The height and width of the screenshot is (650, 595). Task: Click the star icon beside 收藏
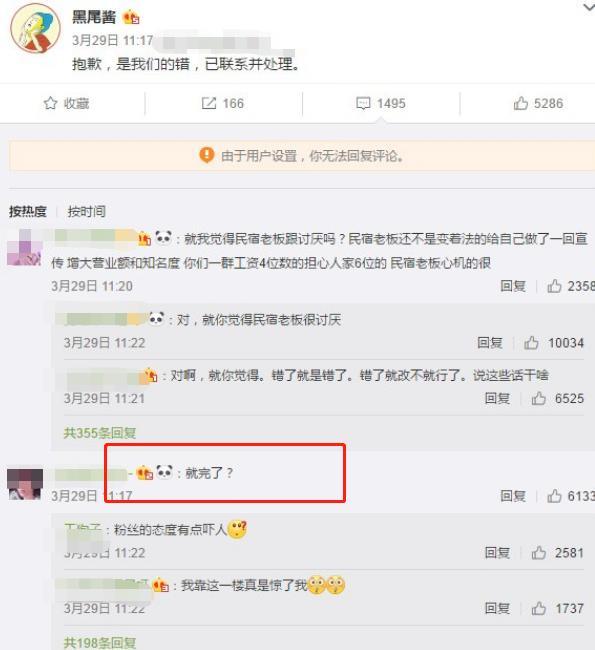pyautogui.click(x=50, y=103)
